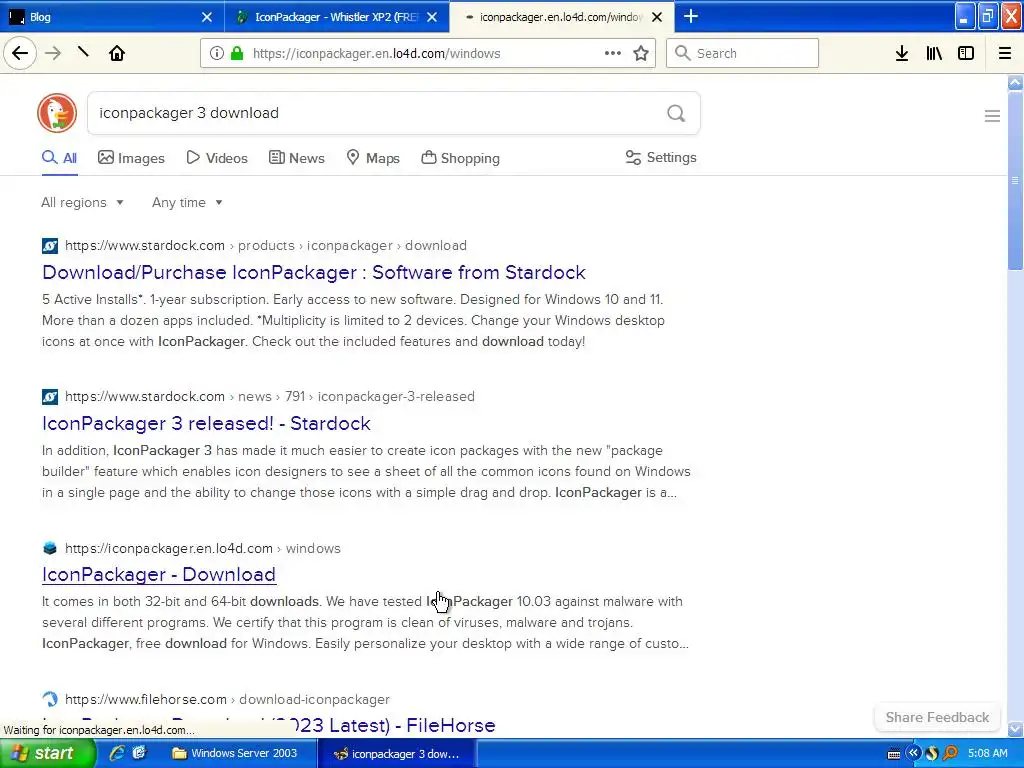
Task: Open IconPackager - Download link
Action: click(159, 574)
